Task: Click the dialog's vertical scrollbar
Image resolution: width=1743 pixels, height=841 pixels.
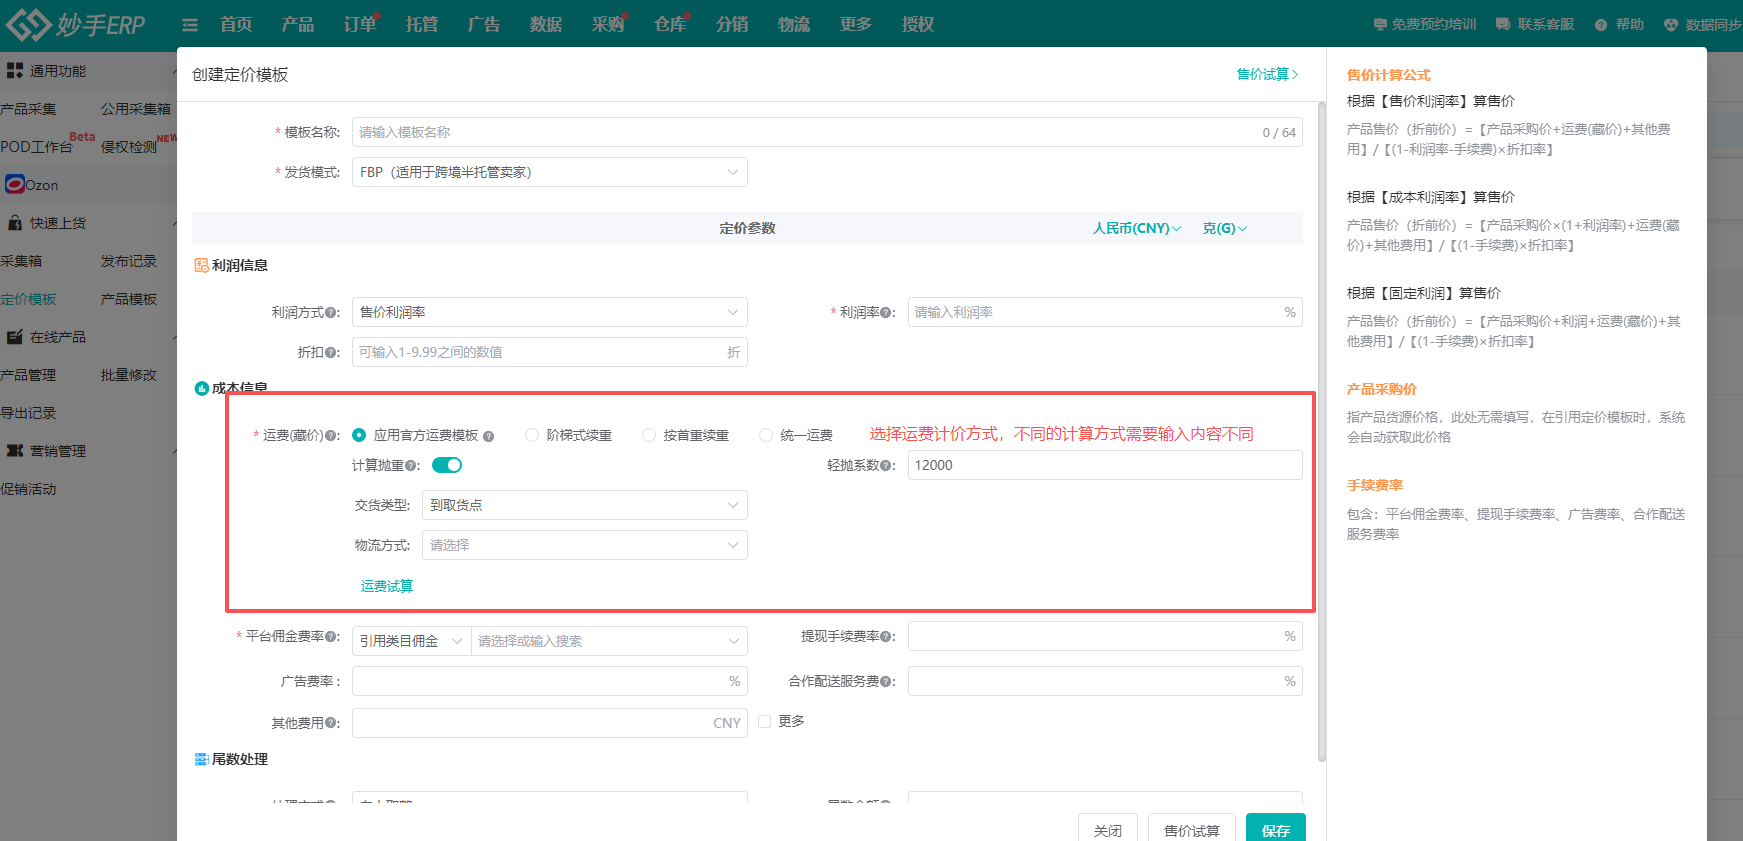Action: pos(1321,400)
